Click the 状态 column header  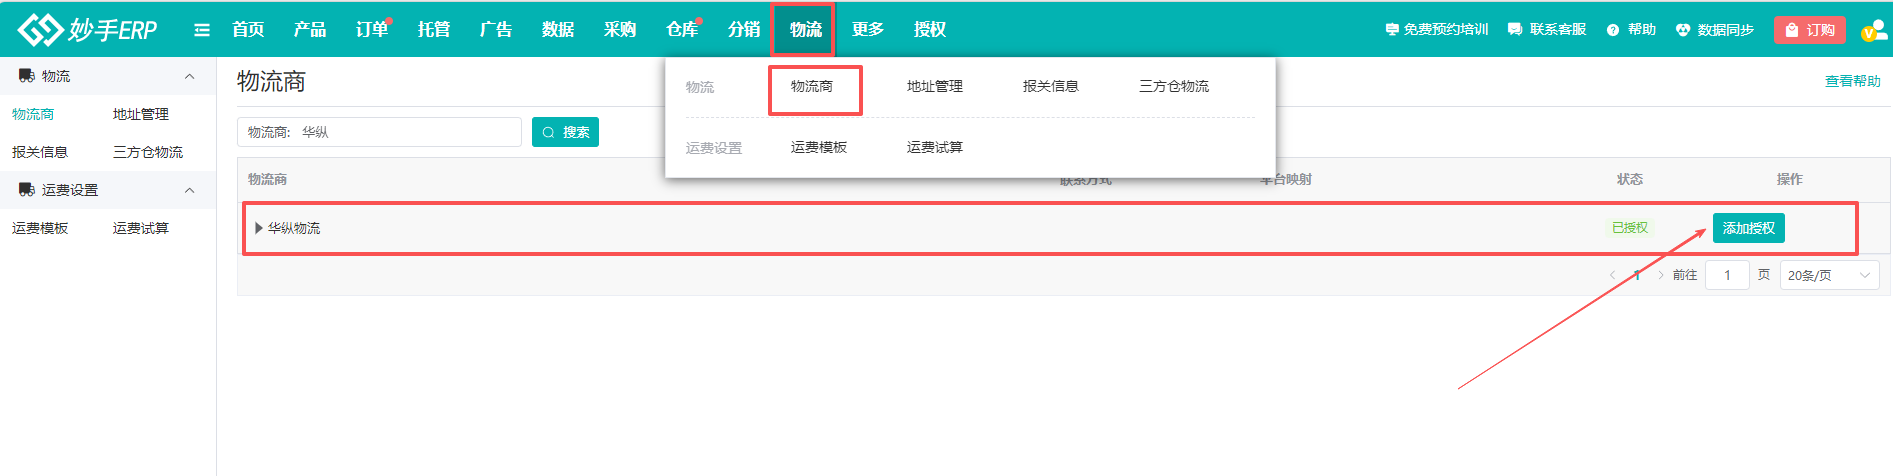(1630, 179)
